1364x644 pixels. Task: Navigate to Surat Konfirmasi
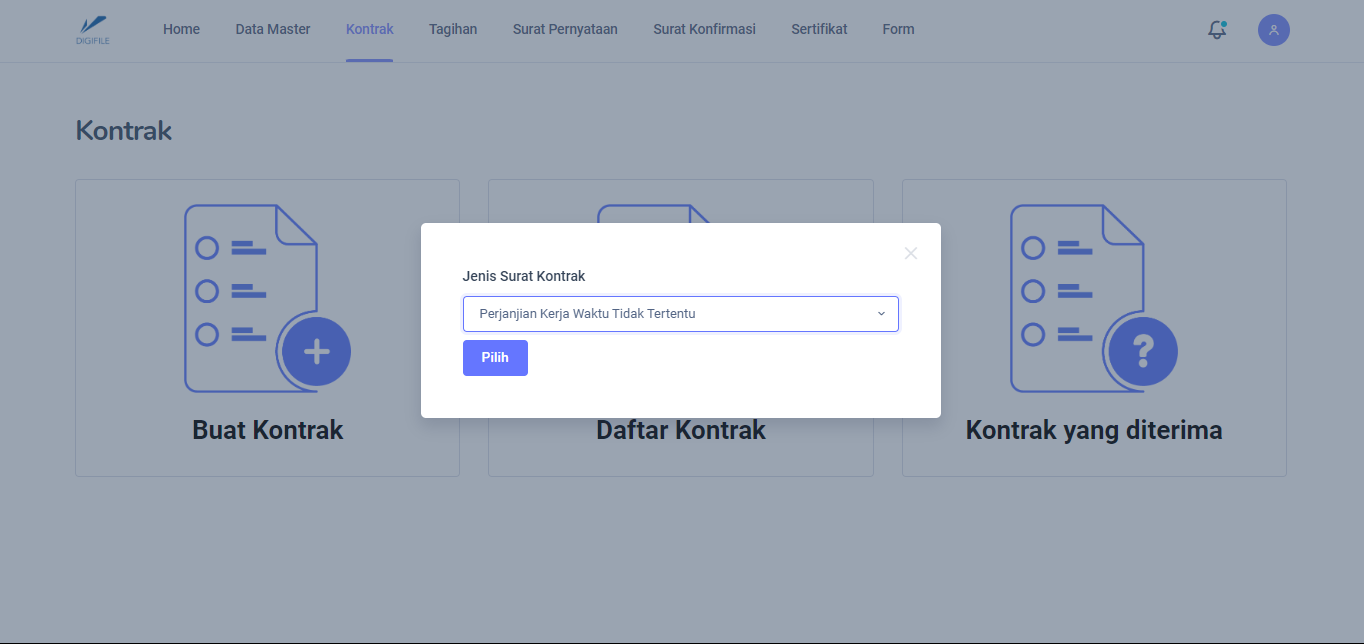coord(704,29)
